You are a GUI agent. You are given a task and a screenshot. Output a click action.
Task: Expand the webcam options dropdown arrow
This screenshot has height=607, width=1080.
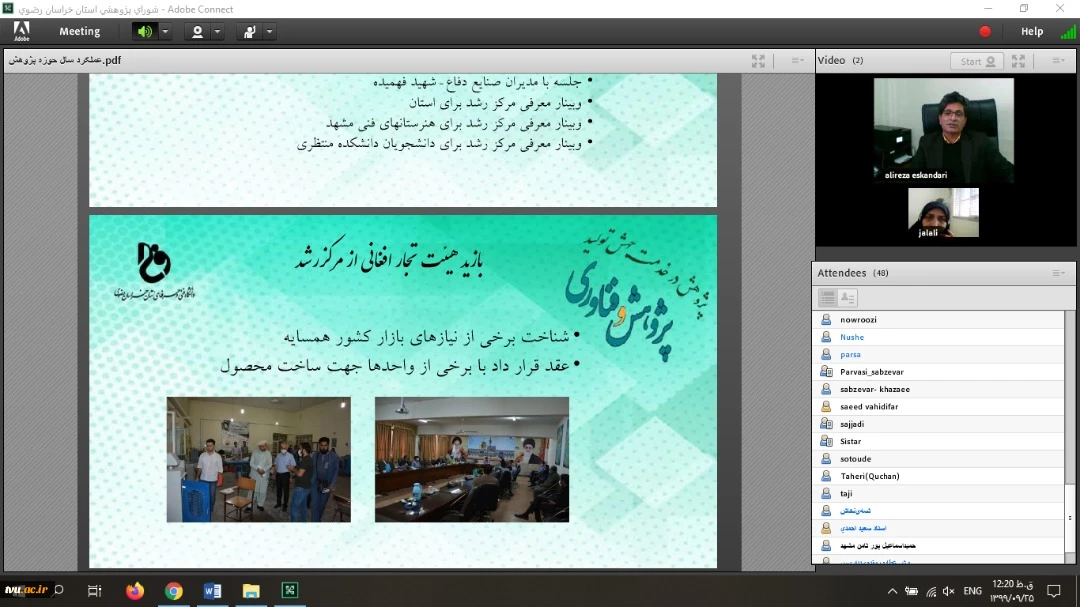217,32
